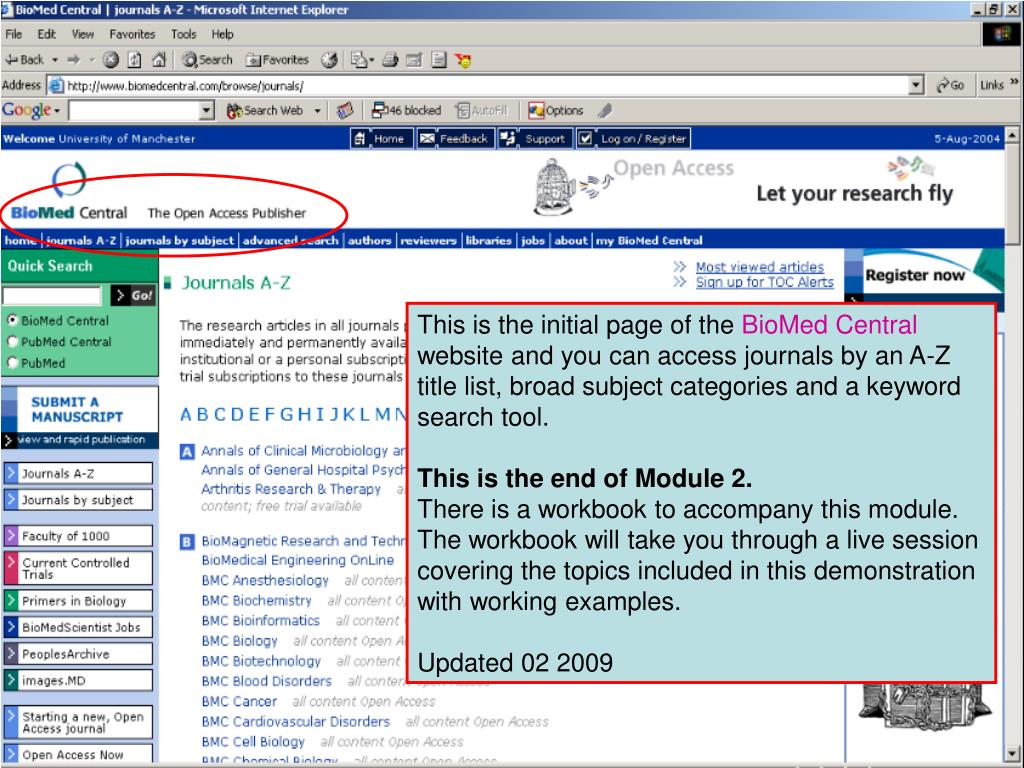
Task: Open the Edit menu
Action: (46, 35)
